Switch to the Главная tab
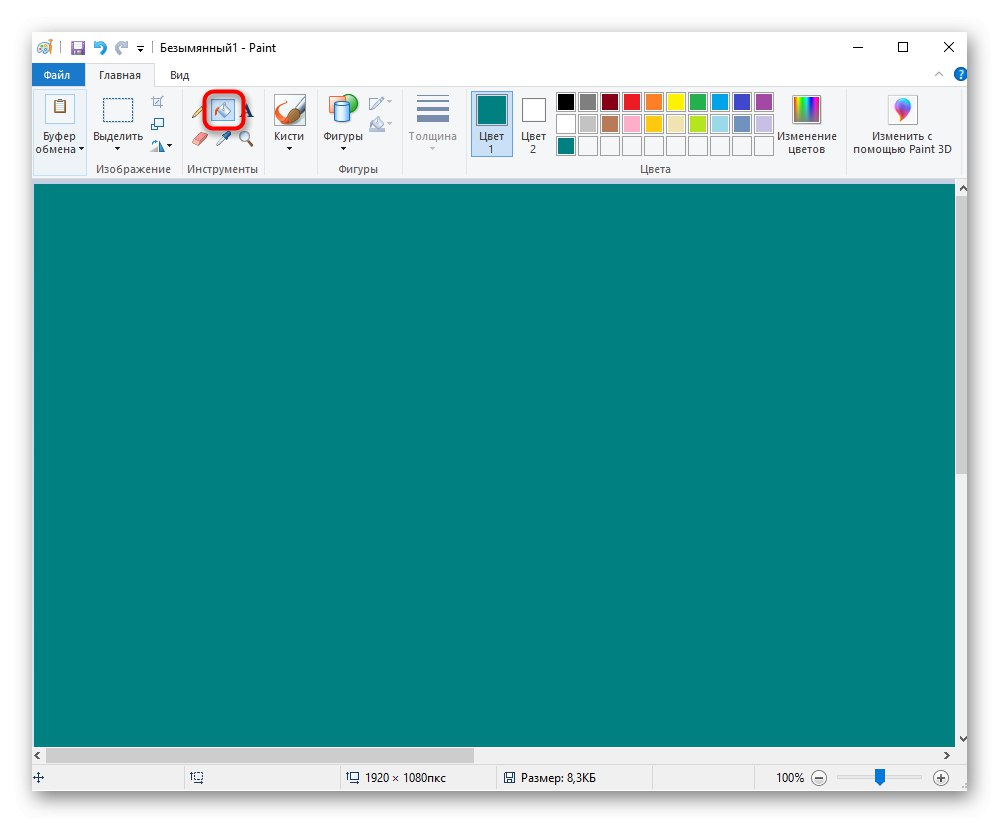Screen dimensions: 999x823 [120, 75]
